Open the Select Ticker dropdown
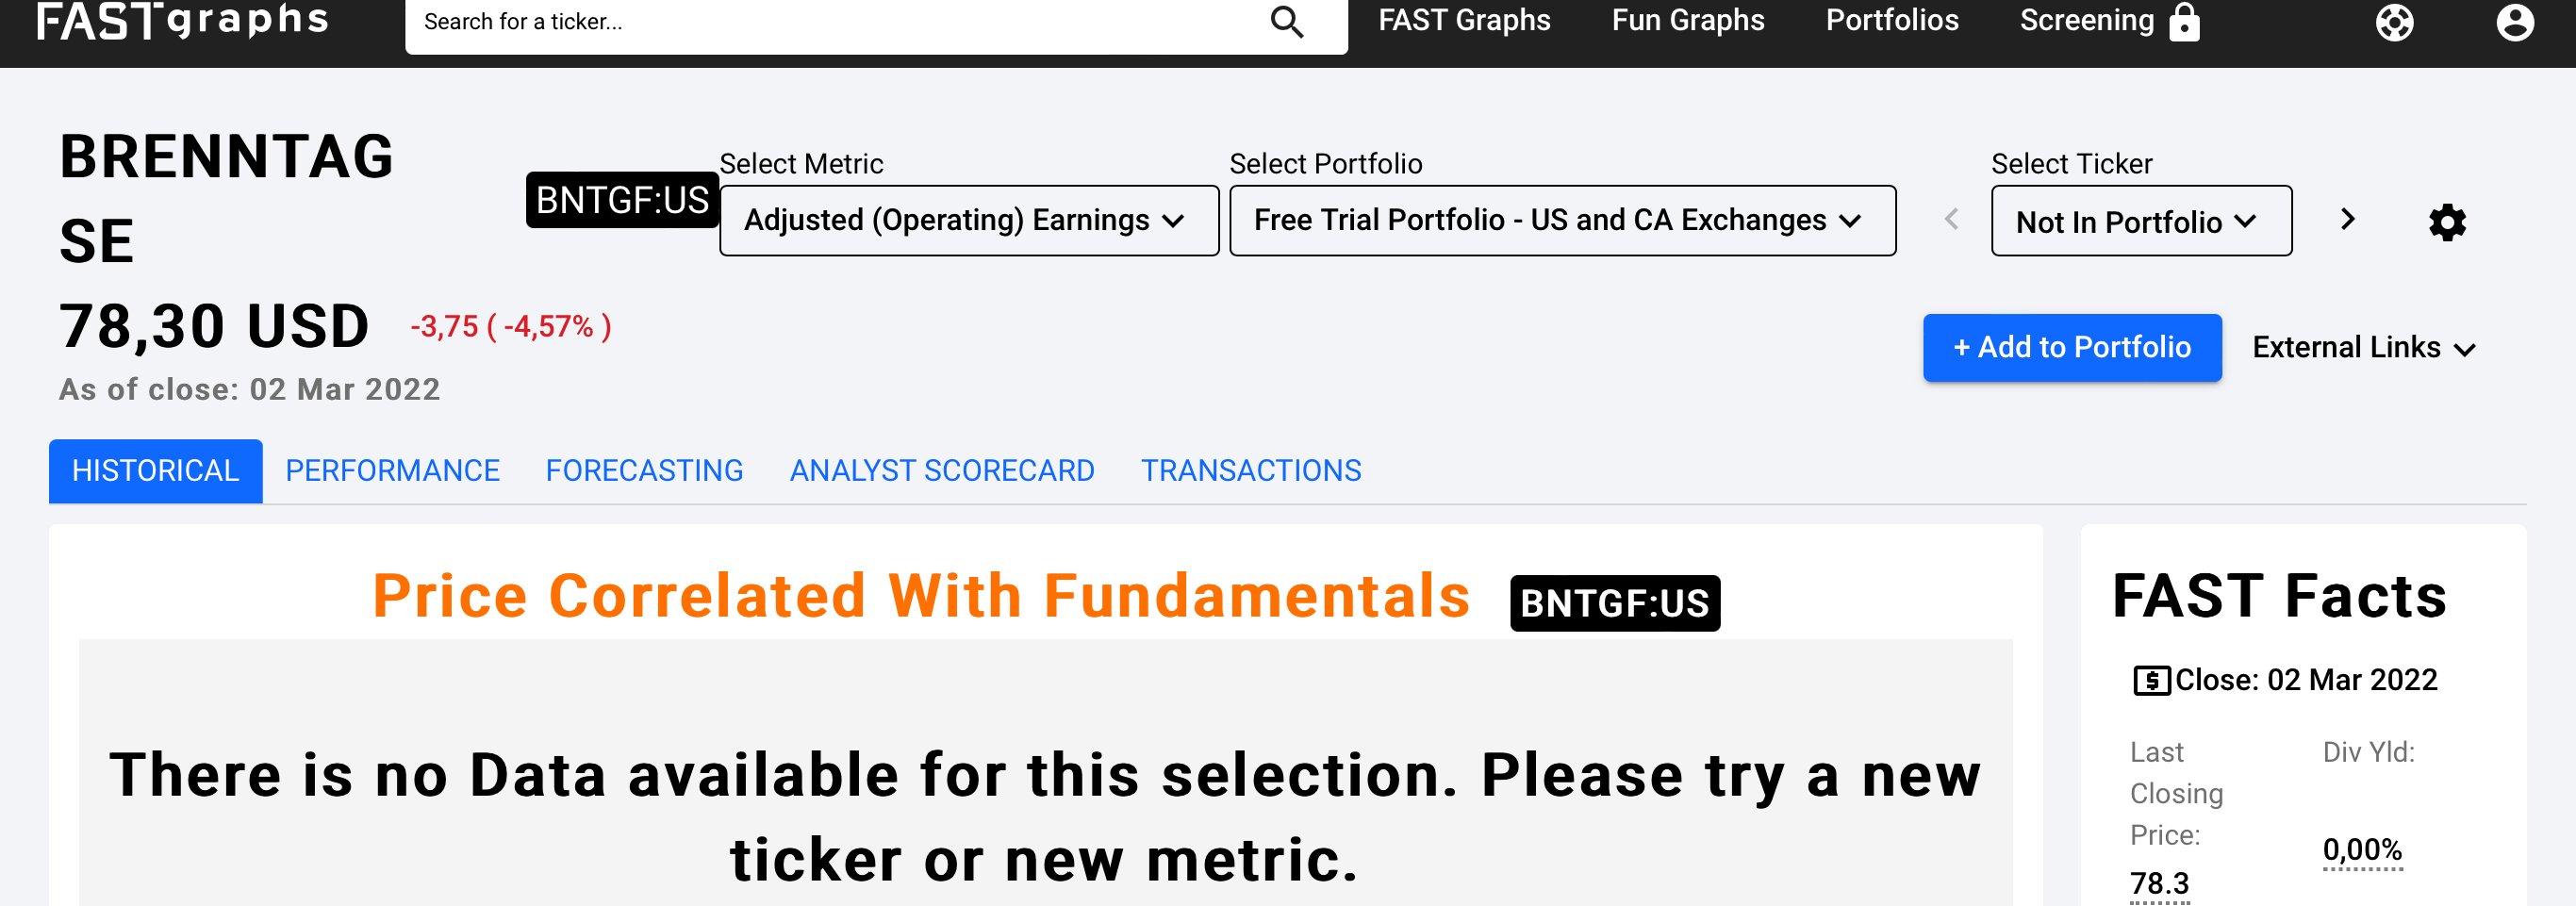The width and height of the screenshot is (2576, 906). (x=2140, y=221)
